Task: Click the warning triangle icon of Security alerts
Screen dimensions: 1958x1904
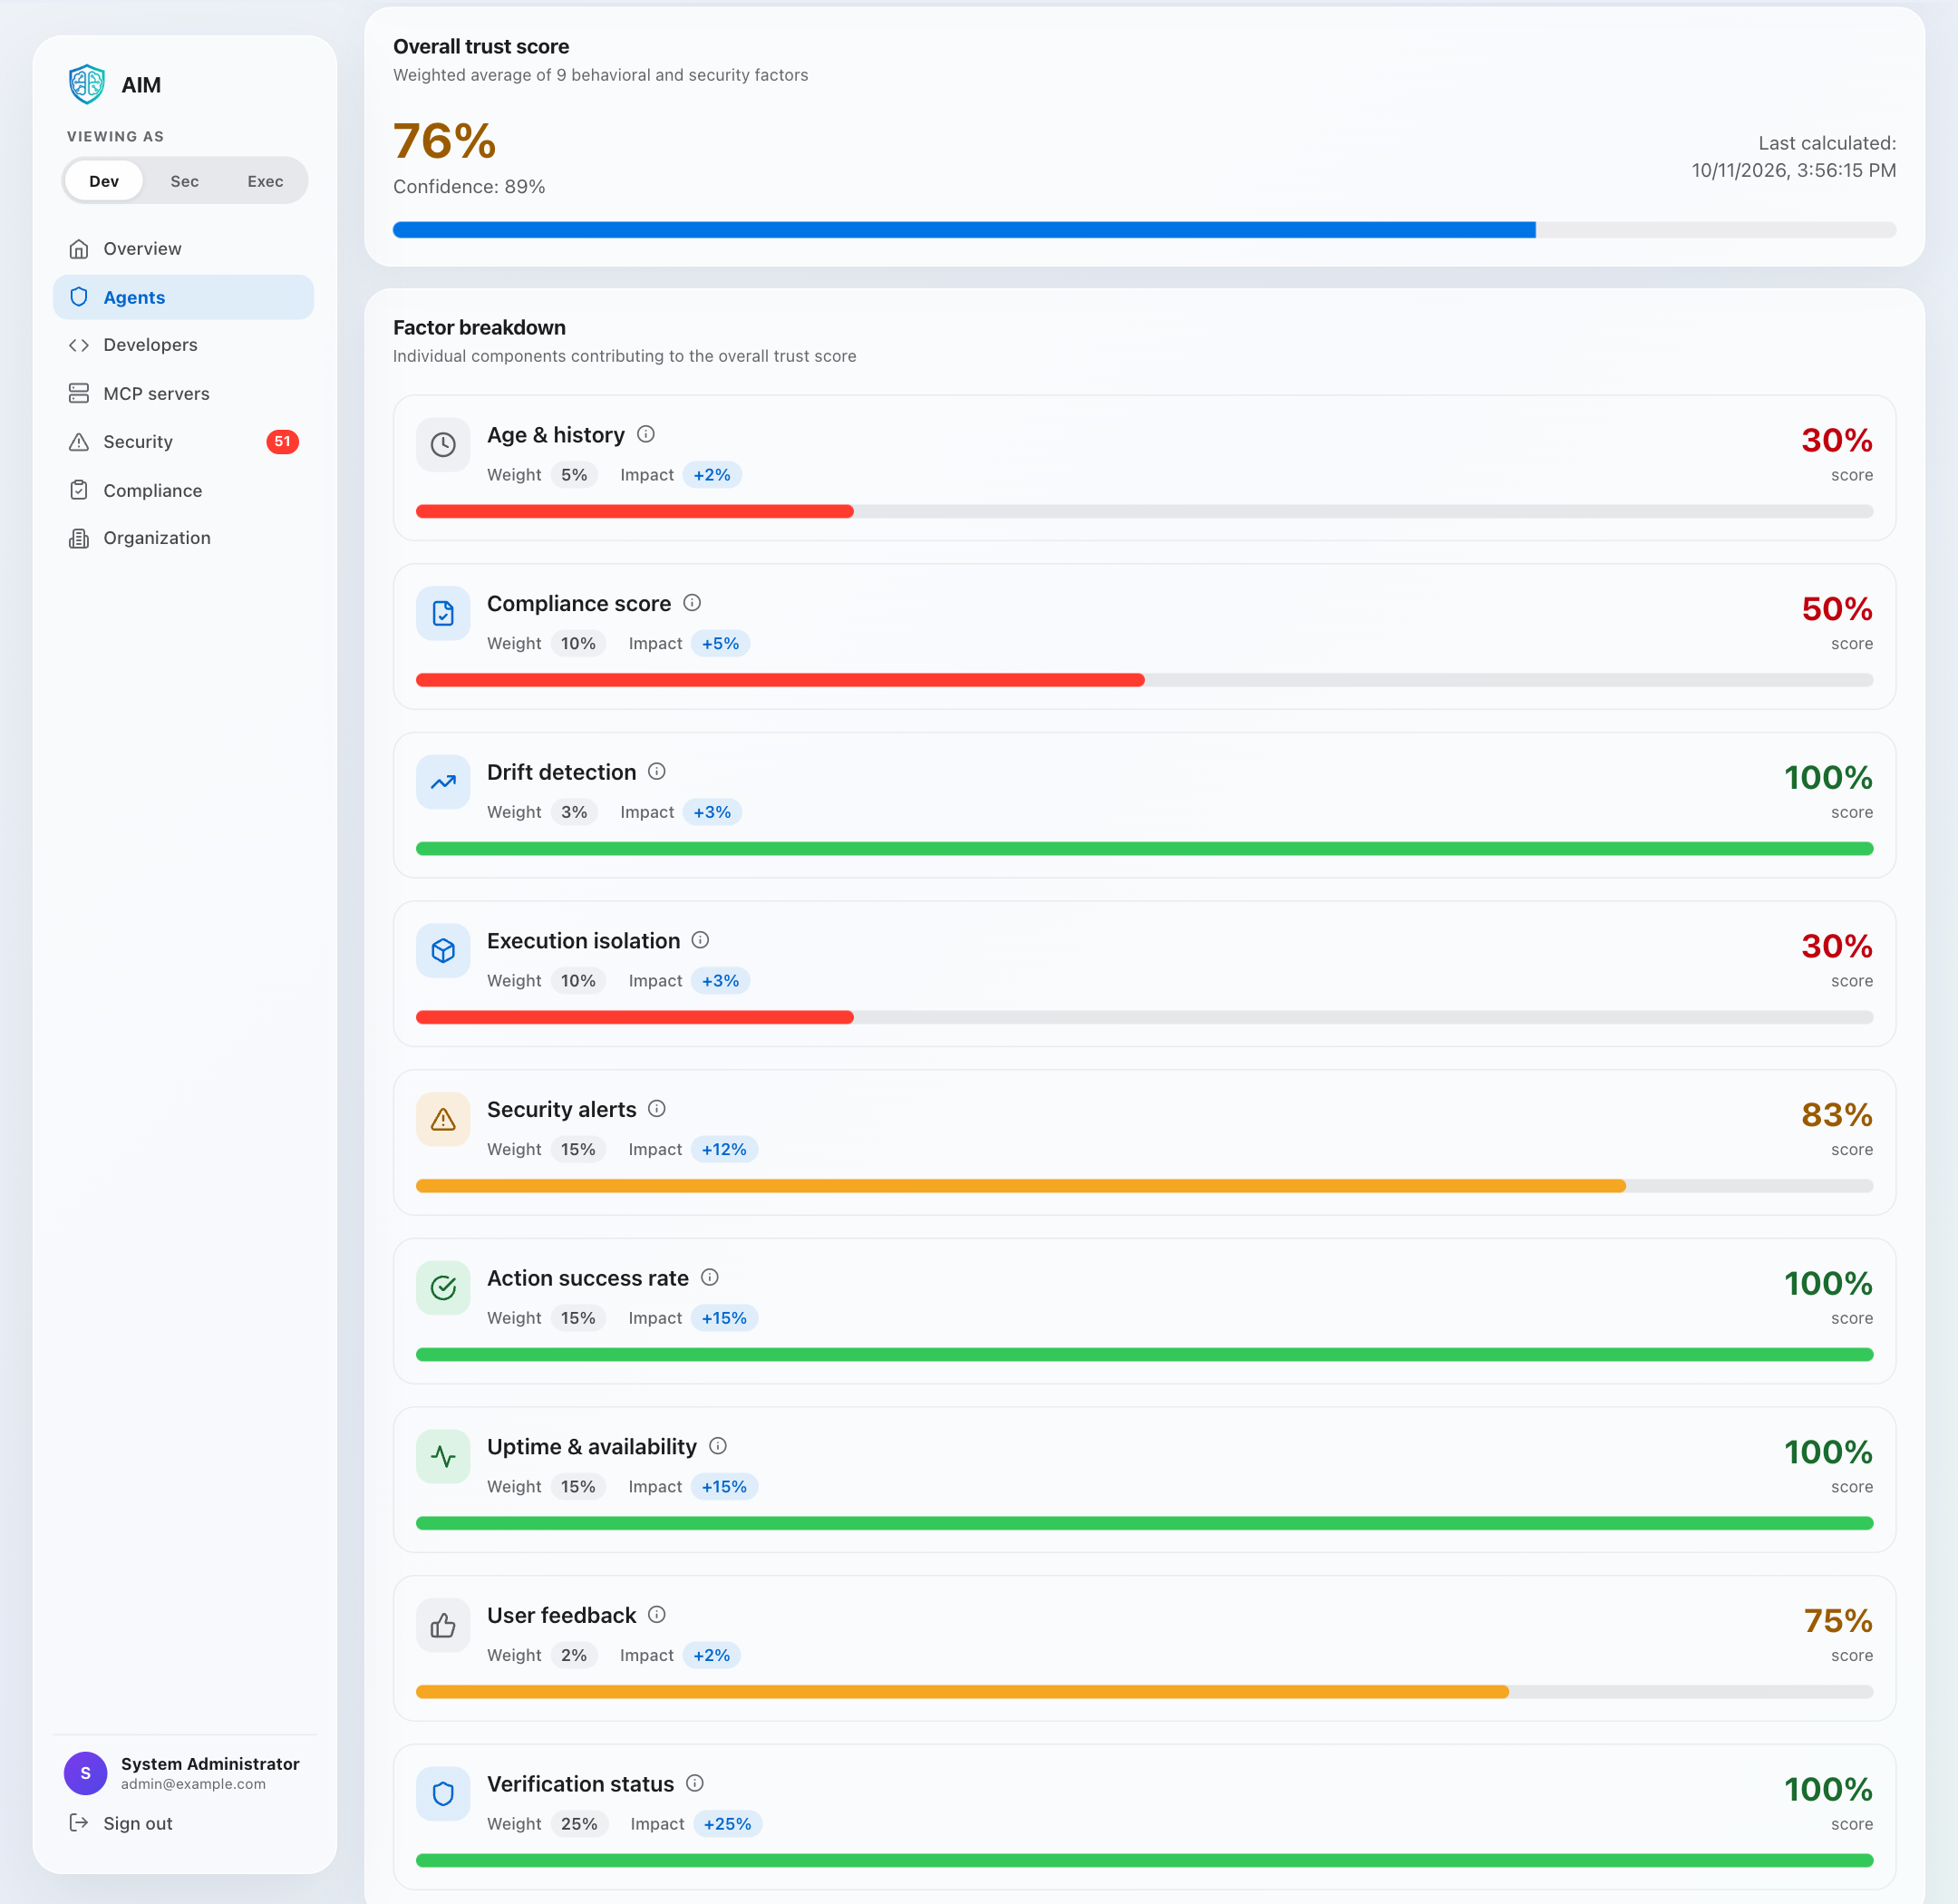Action: pos(443,1119)
